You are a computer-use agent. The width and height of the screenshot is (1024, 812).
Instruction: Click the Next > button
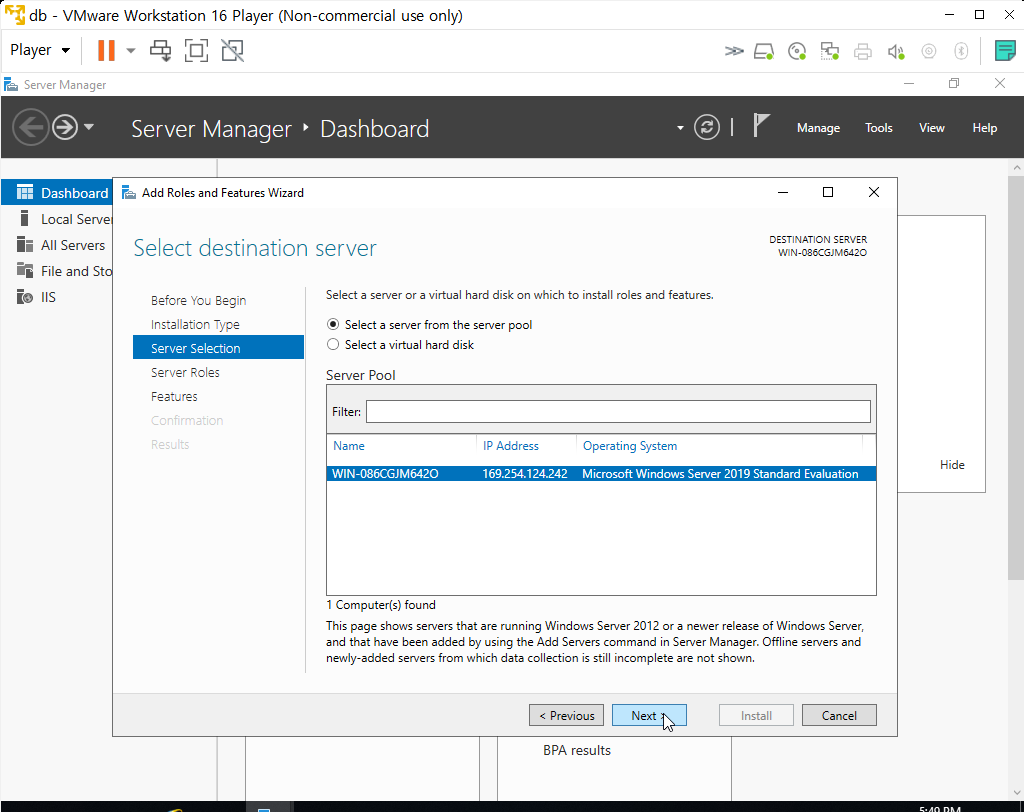point(649,715)
